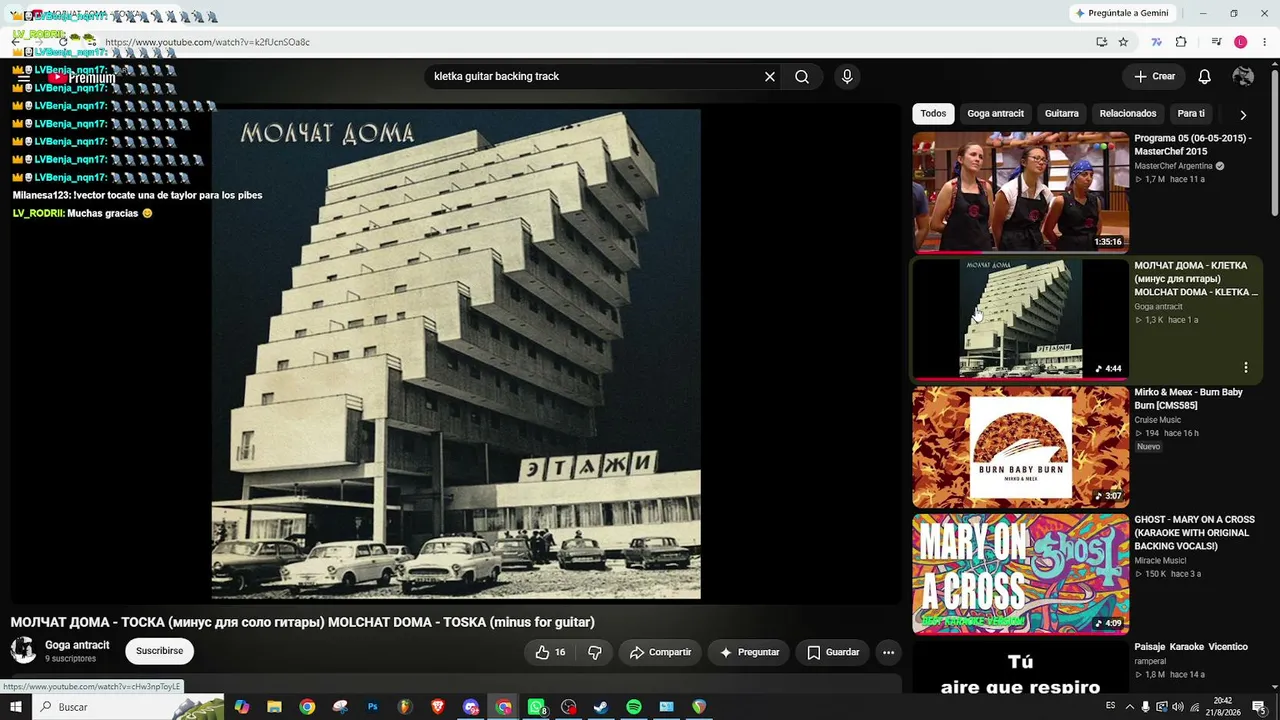
Task: Click the Preguntar button
Action: (x=749, y=652)
